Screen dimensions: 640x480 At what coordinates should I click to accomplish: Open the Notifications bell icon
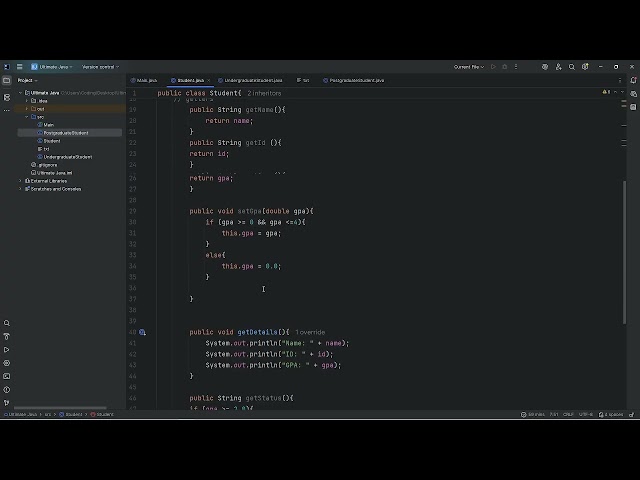coord(633,80)
